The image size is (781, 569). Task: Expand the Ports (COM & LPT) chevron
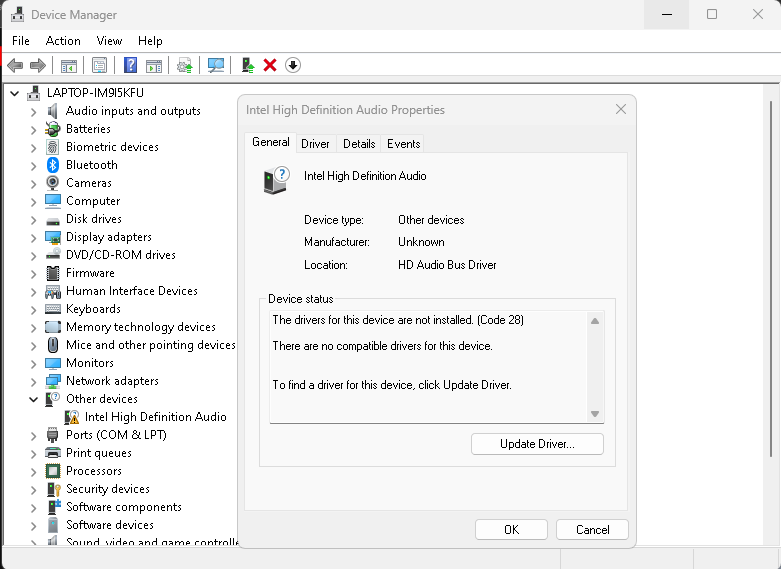(33, 435)
